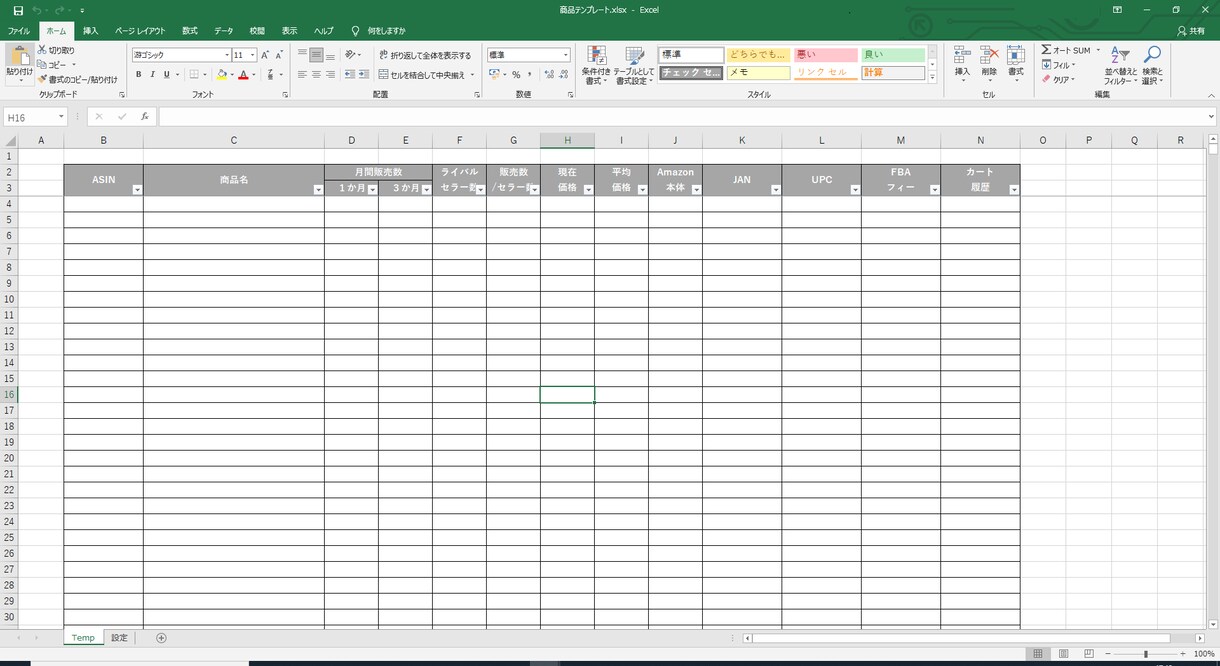
Task: Open Conditional Formatting (条件付き書式)
Action: pyautogui.click(x=596, y=65)
